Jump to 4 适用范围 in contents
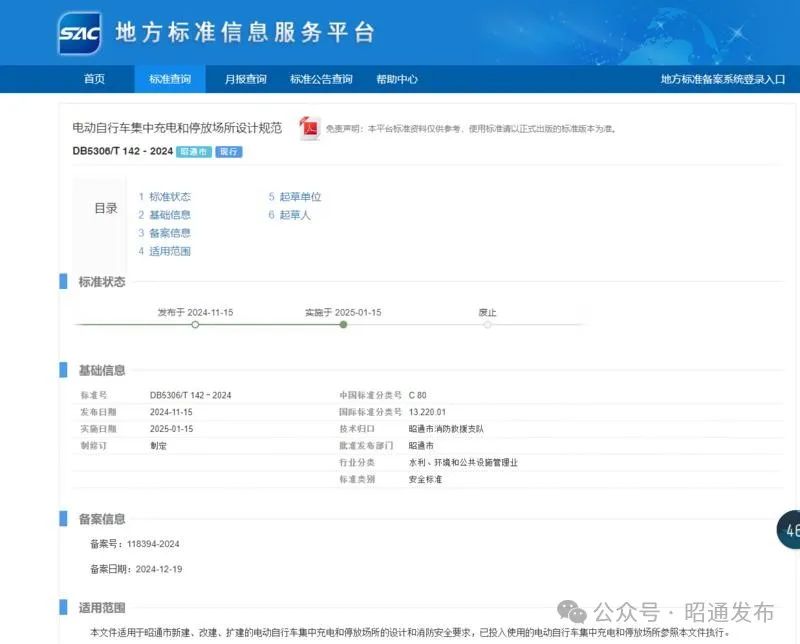The height and width of the screenshot is (644, 800). (164, 251)
